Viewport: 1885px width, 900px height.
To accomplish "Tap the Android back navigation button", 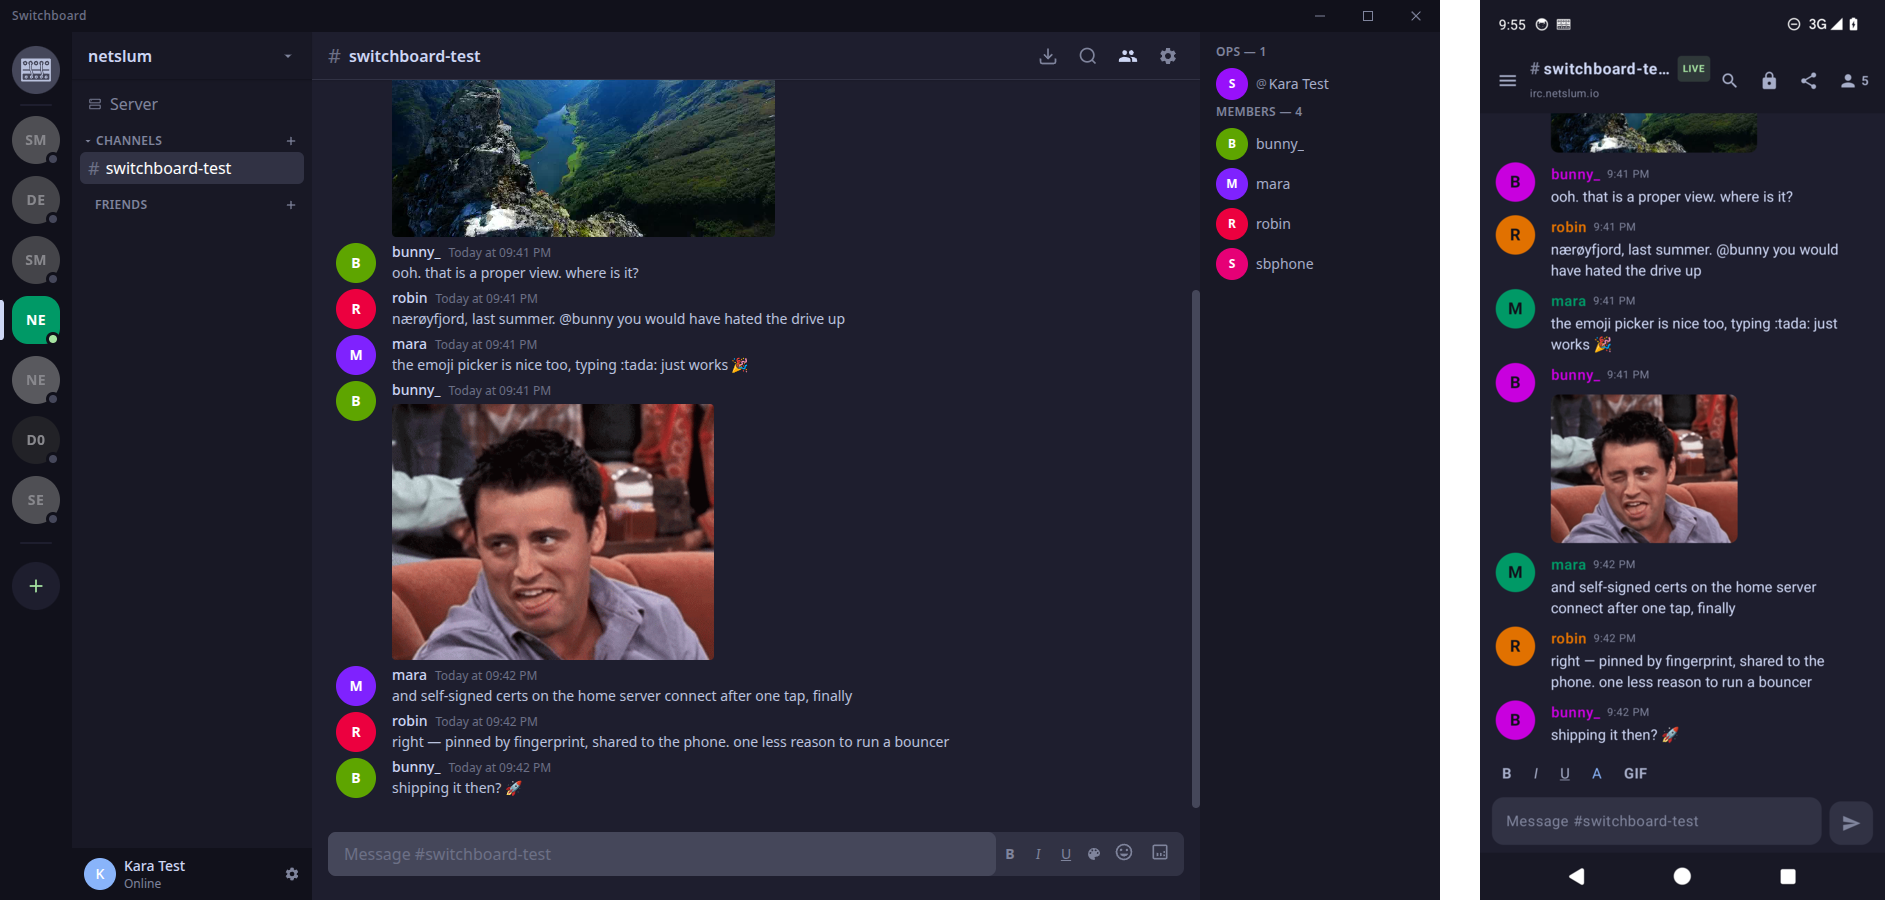I will (1577, 876).
